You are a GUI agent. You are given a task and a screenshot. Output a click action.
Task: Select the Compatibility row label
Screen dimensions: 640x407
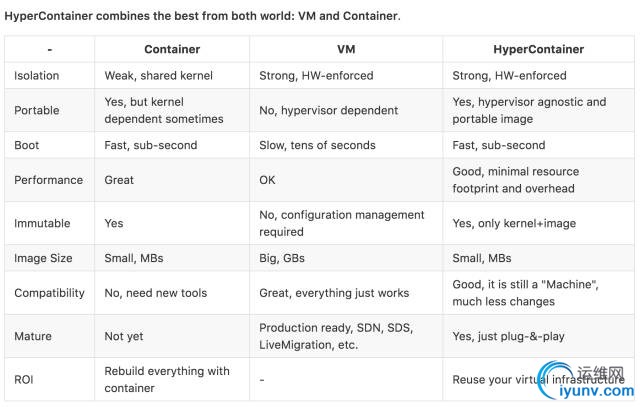(x=50, y=293)
